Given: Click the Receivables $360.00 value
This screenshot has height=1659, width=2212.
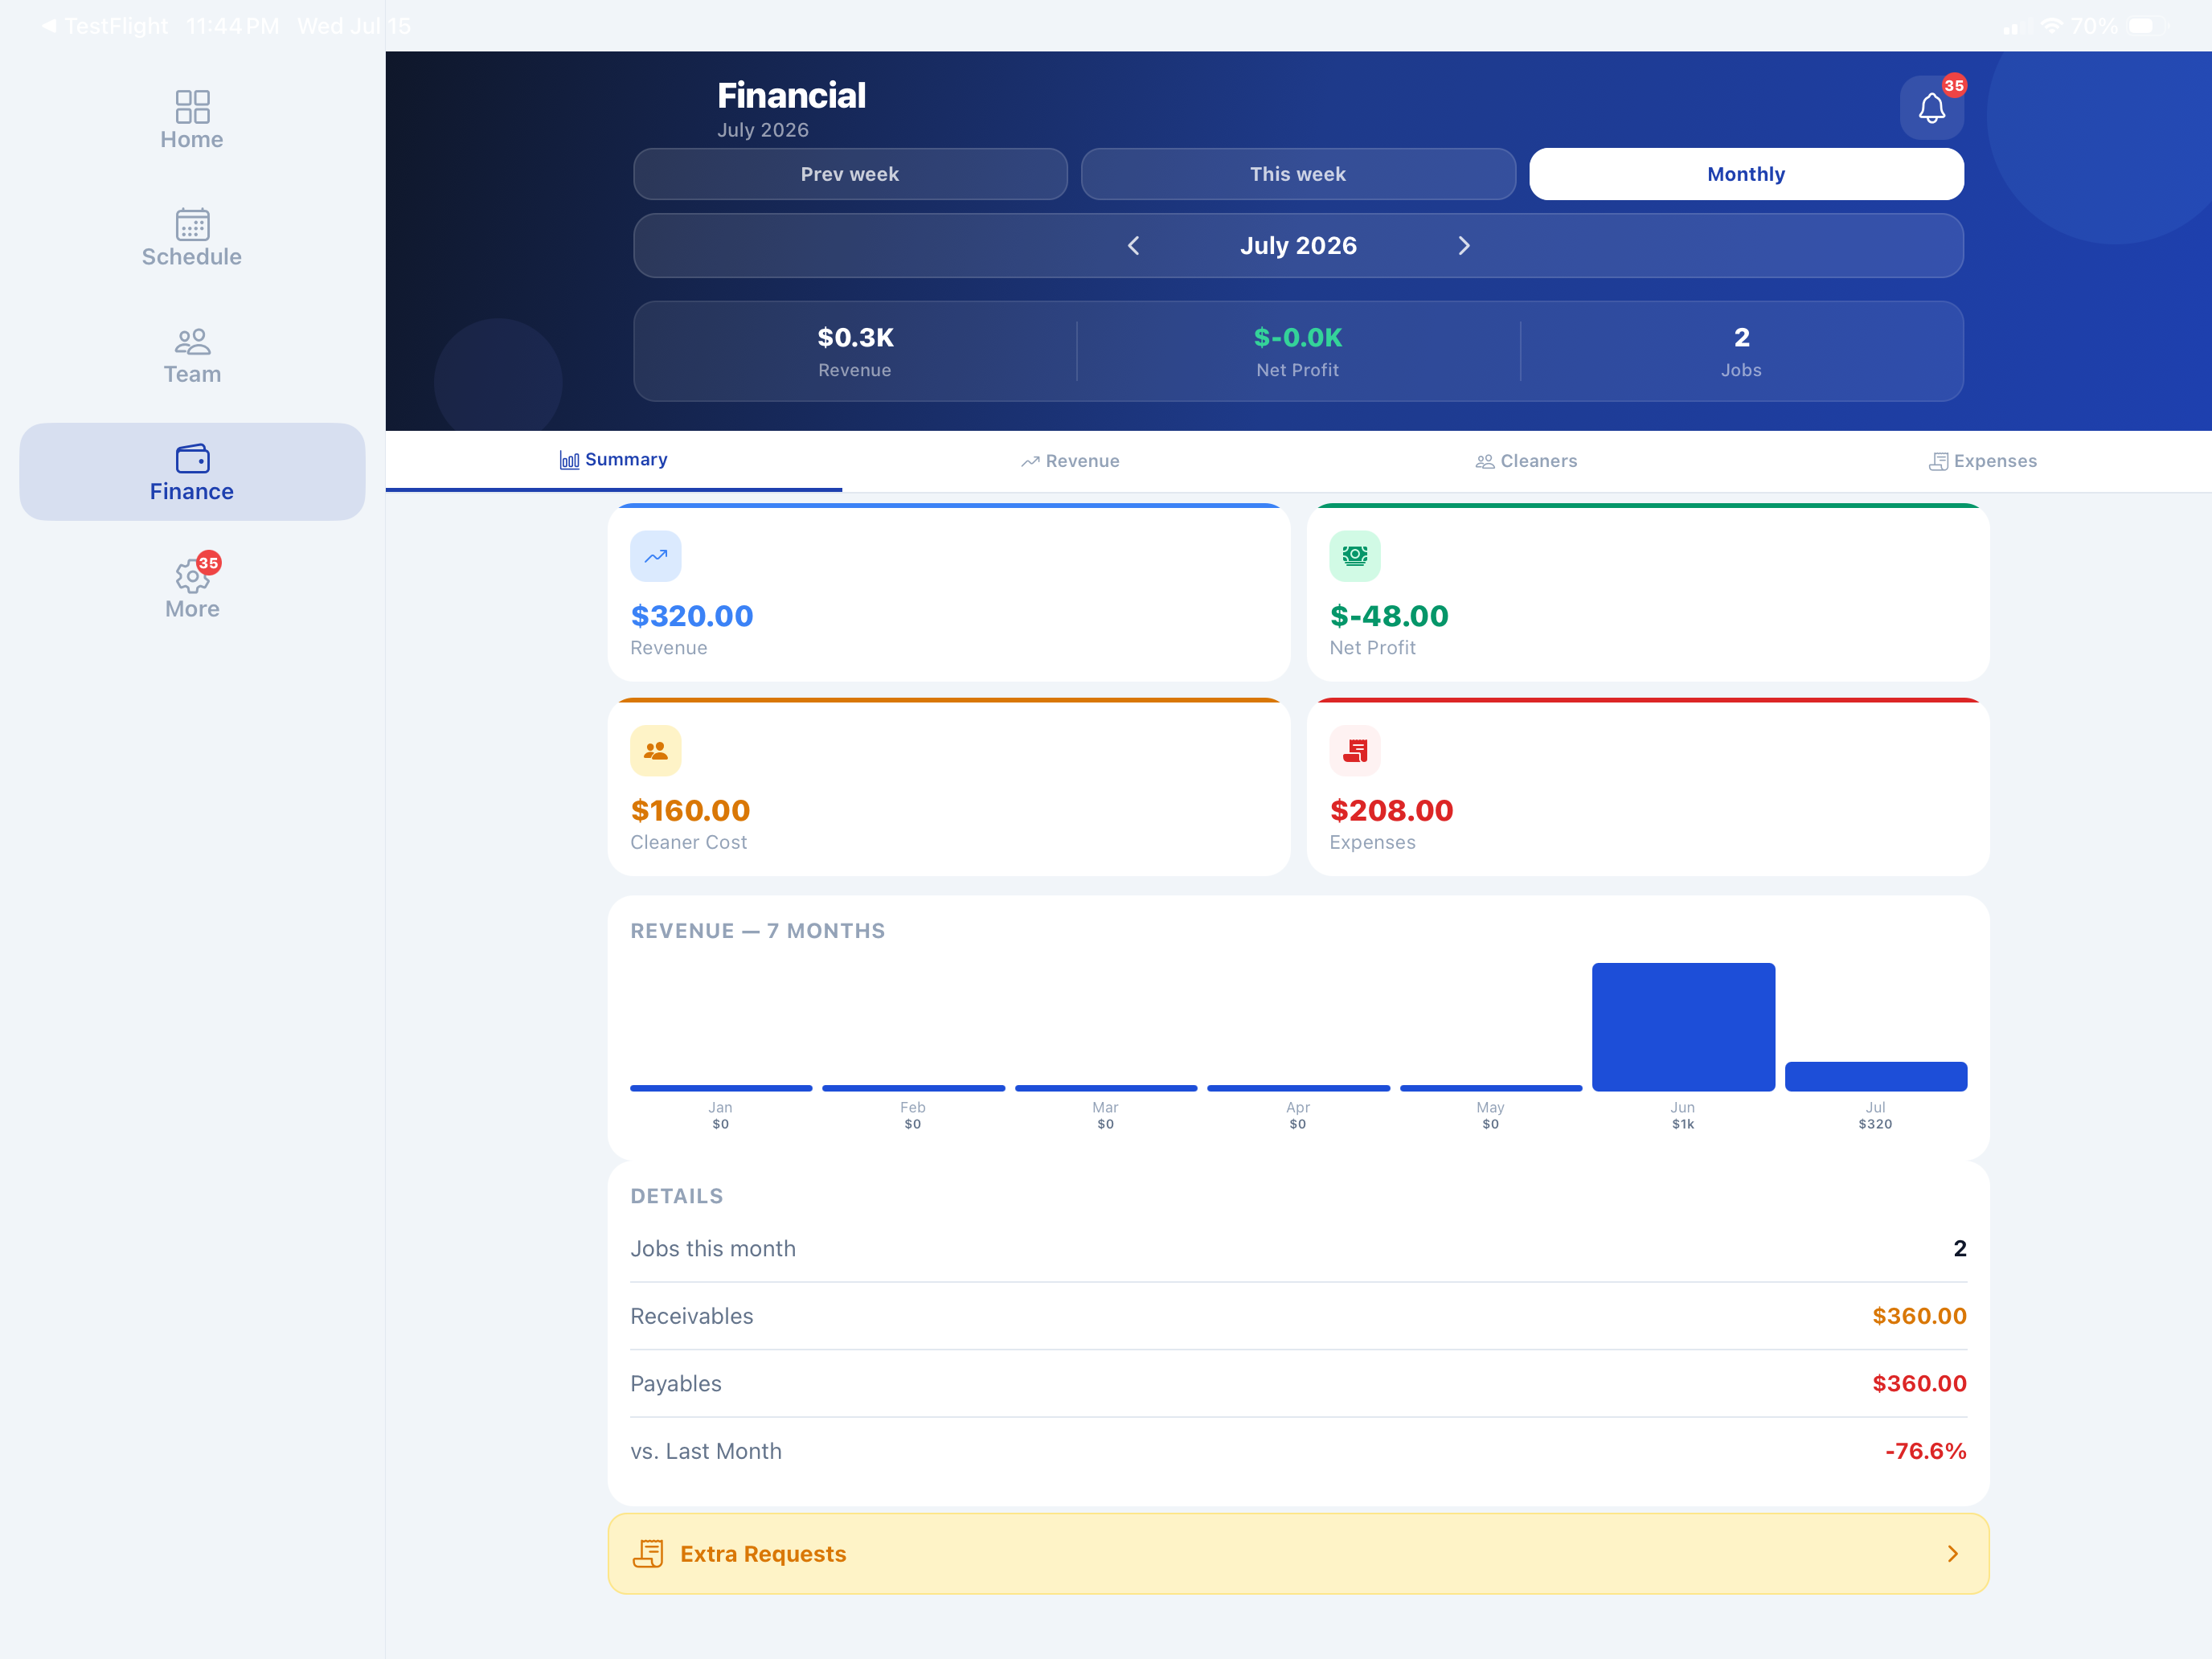Looking at the screenshot, I should tap(1919, 1316).
